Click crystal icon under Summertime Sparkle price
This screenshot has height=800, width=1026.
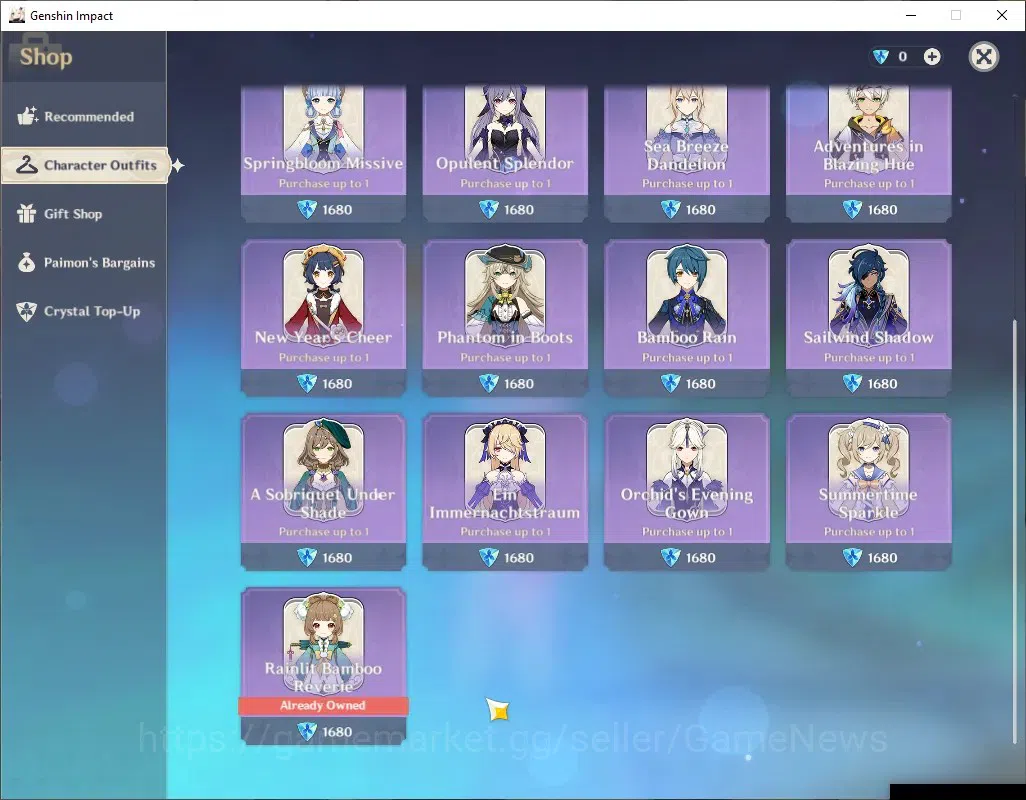click(852, 557)
